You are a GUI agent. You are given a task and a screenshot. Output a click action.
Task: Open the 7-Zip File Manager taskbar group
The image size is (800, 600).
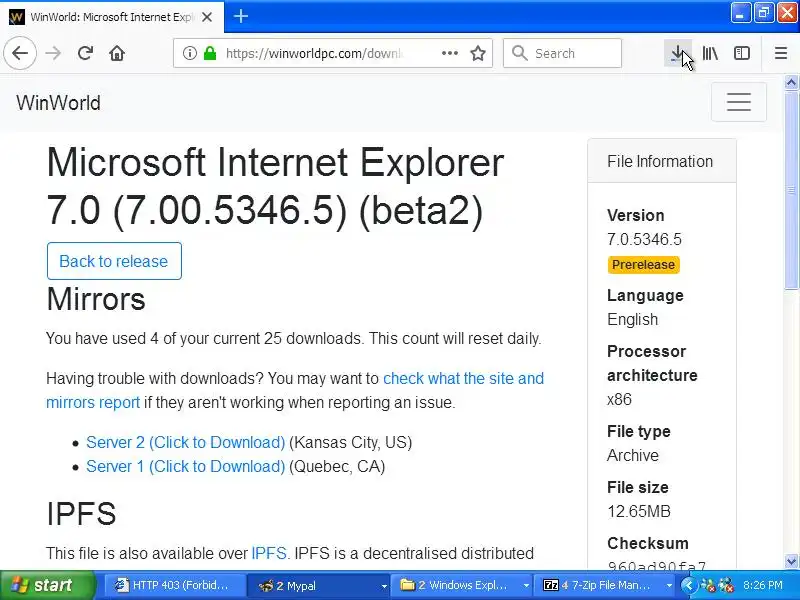click(x=605, y=585)
